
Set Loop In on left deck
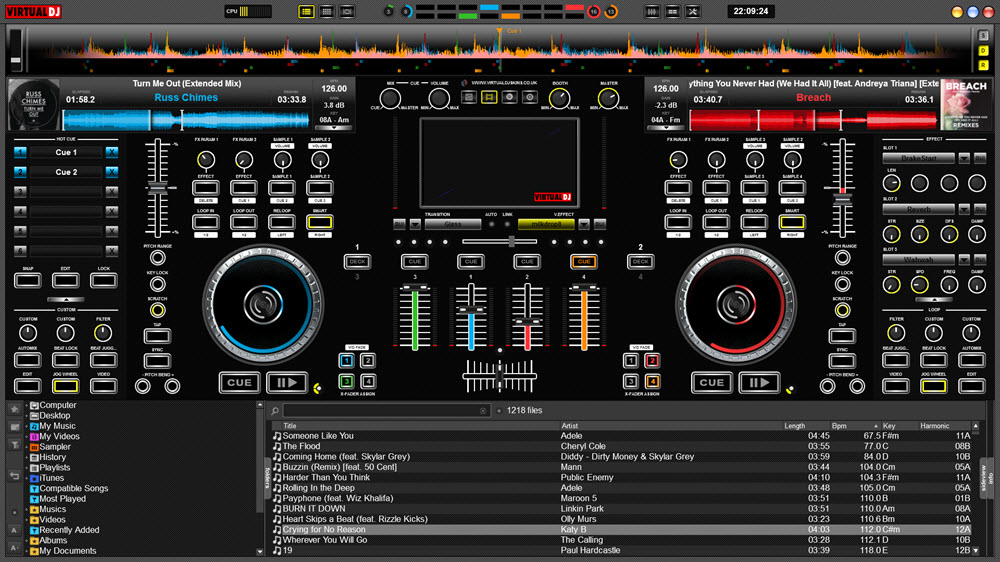click(x=205, y=222)
